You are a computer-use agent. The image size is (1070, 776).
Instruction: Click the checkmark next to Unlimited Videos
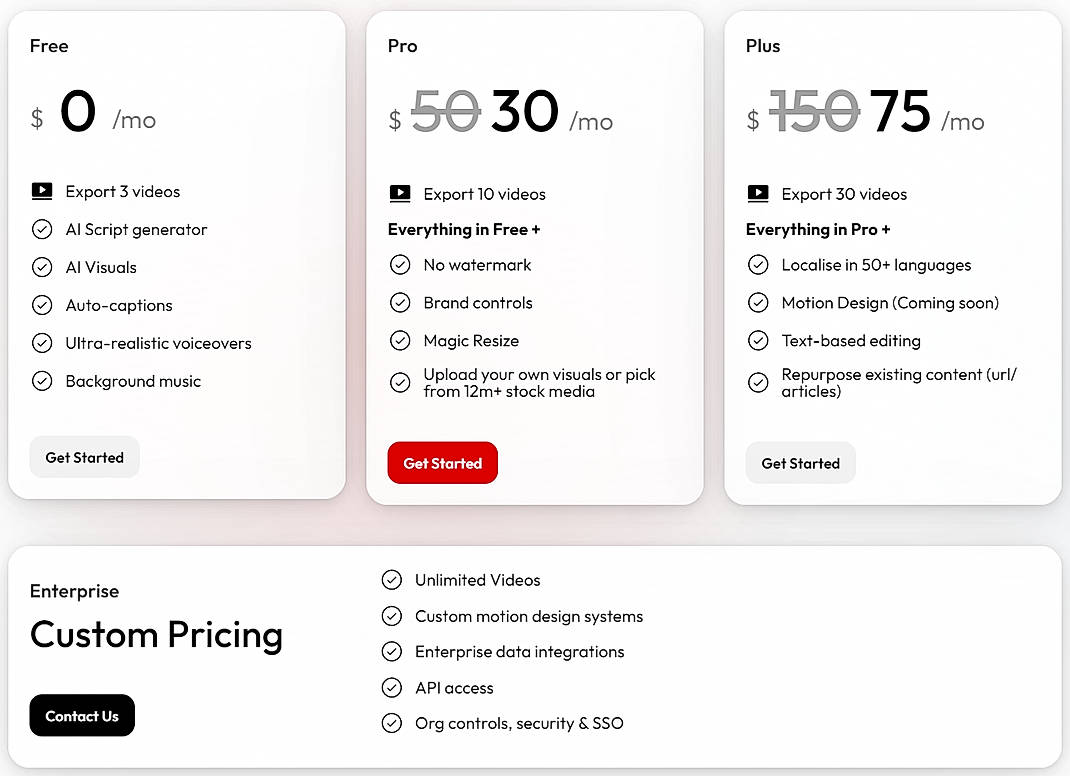tap(391, 579)
